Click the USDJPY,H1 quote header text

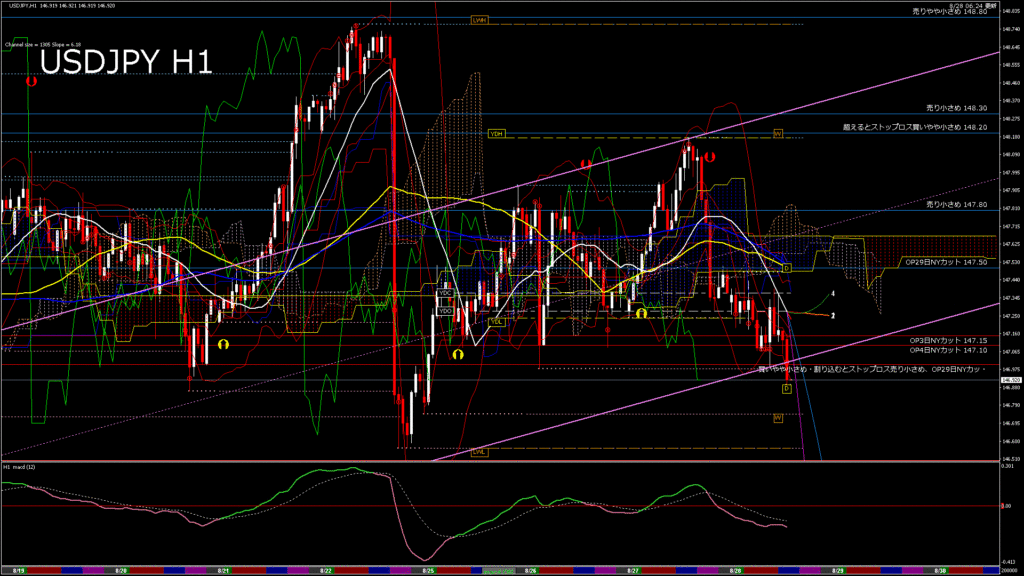click(60, 5)
